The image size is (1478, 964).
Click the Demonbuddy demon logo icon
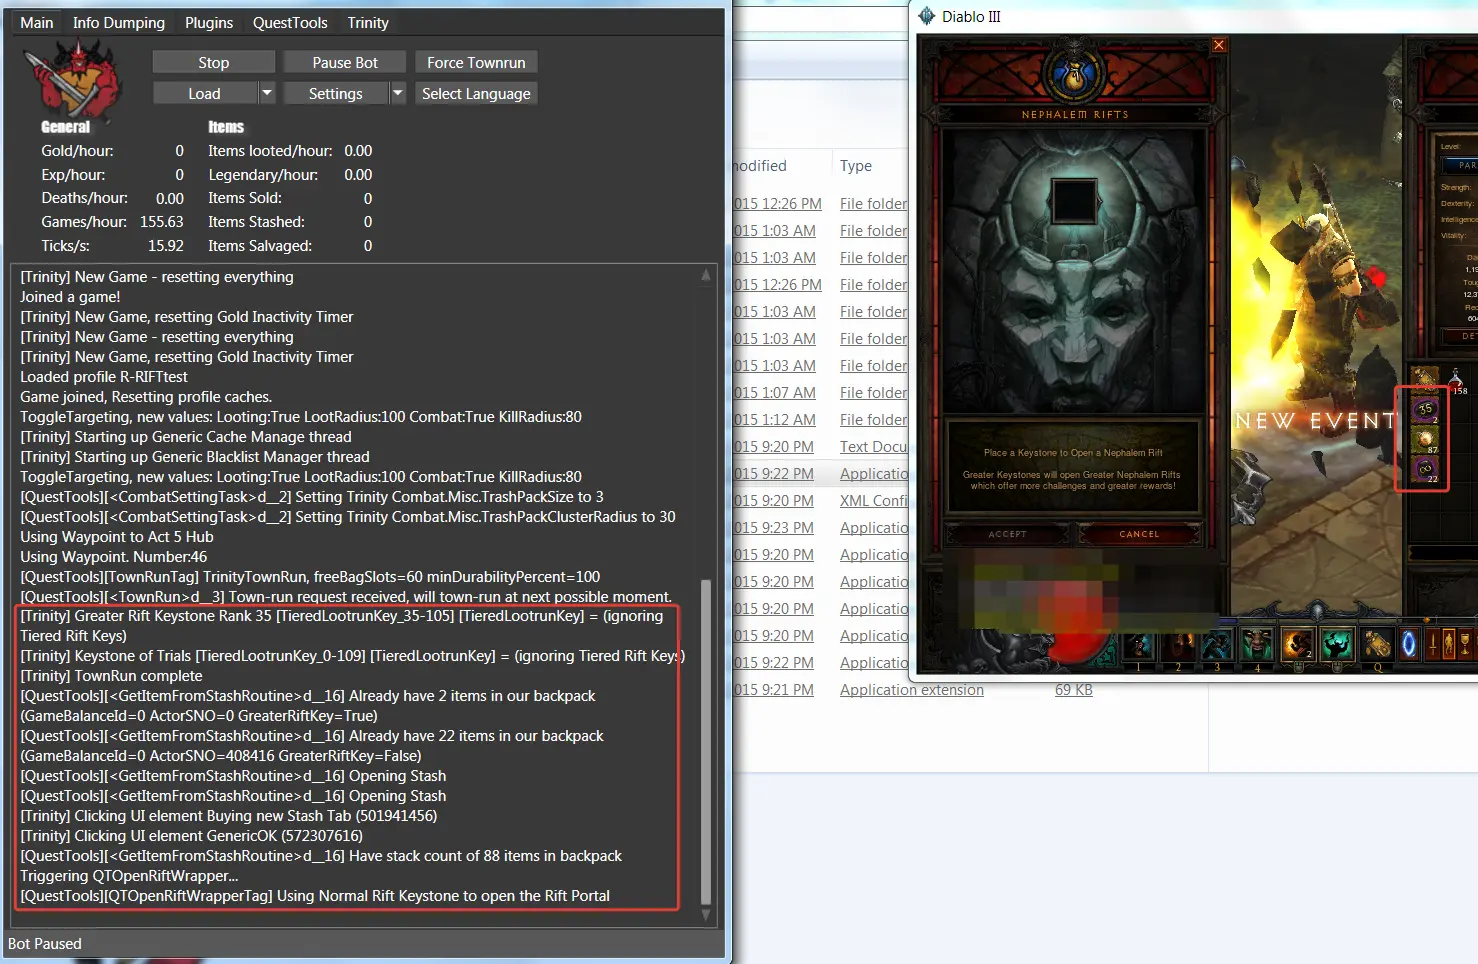[71, 80]
